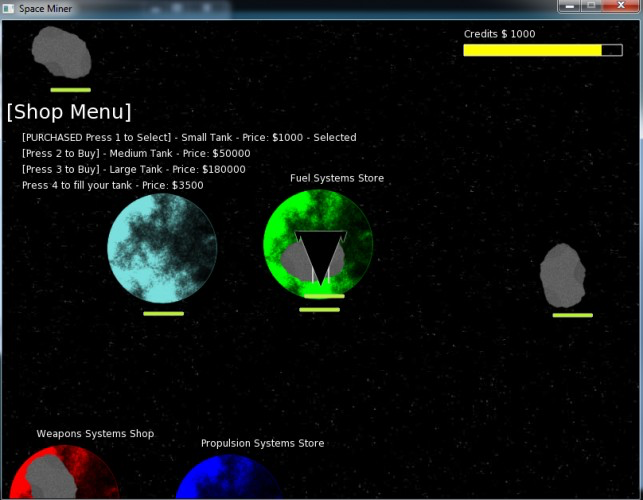Click the Propulsion Systems Store label
The width and height of the screenshot is (643, 500).
pos(262,443)
